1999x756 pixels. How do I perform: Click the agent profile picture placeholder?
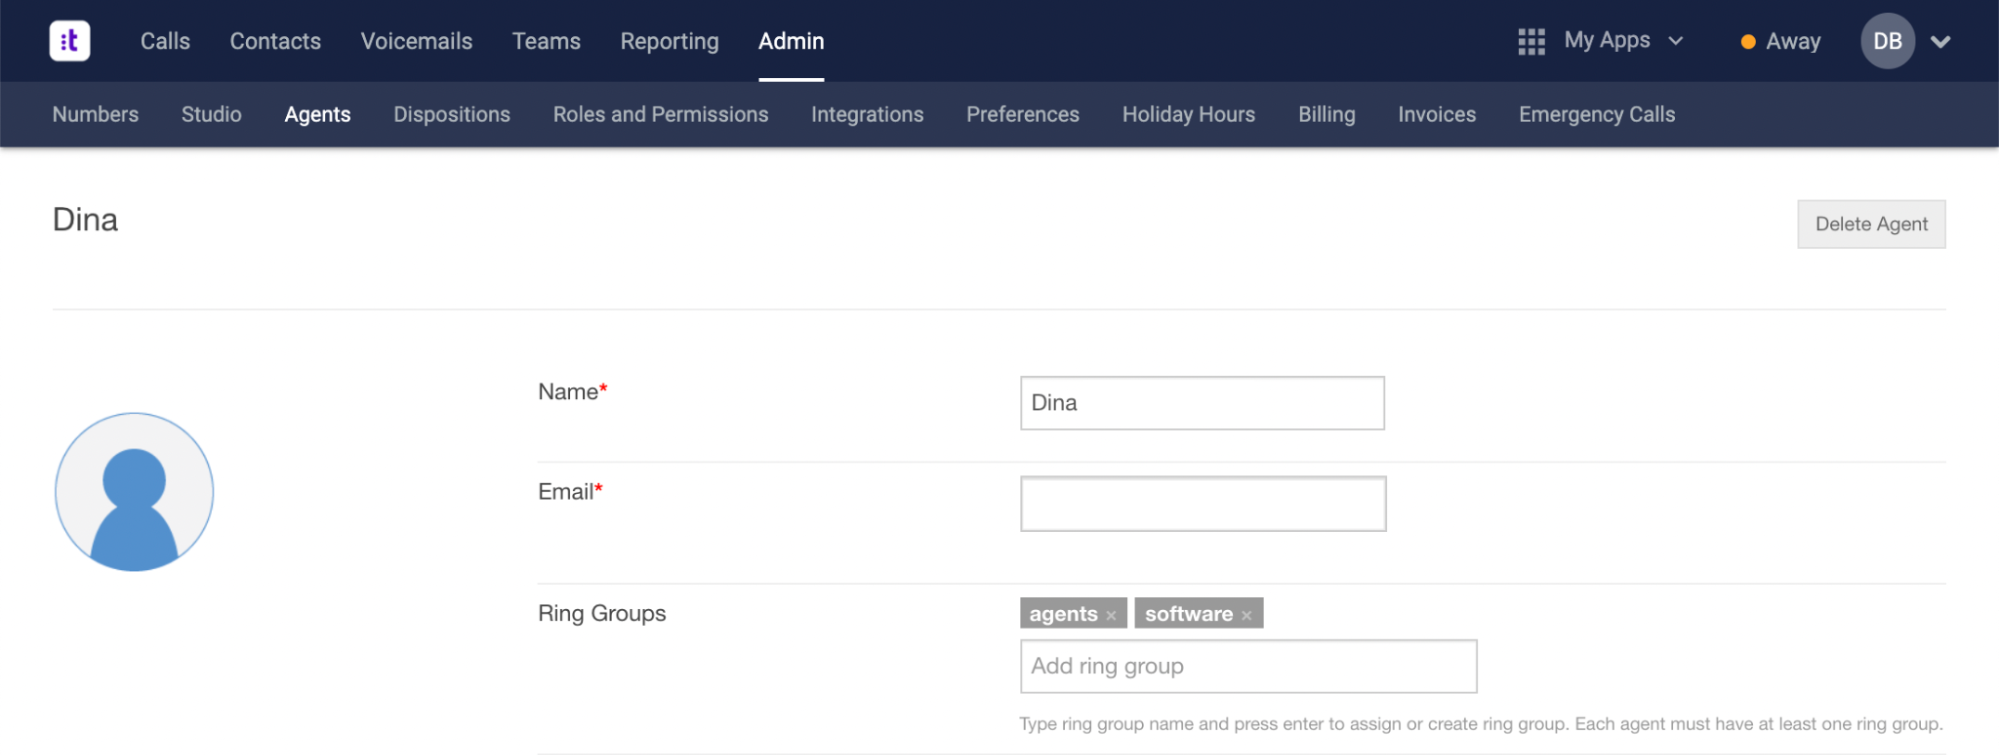[x=134, y=492]
